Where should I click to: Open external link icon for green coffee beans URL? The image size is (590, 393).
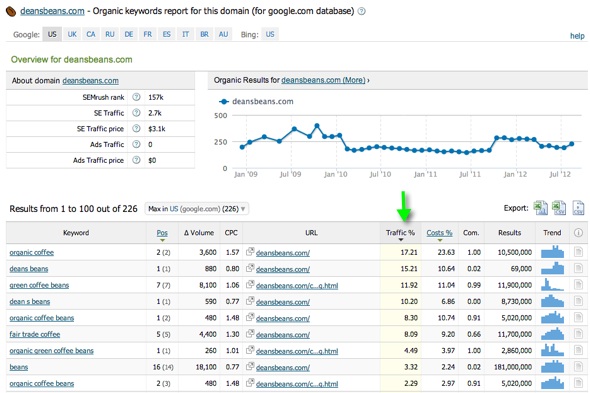pos(250,285)
